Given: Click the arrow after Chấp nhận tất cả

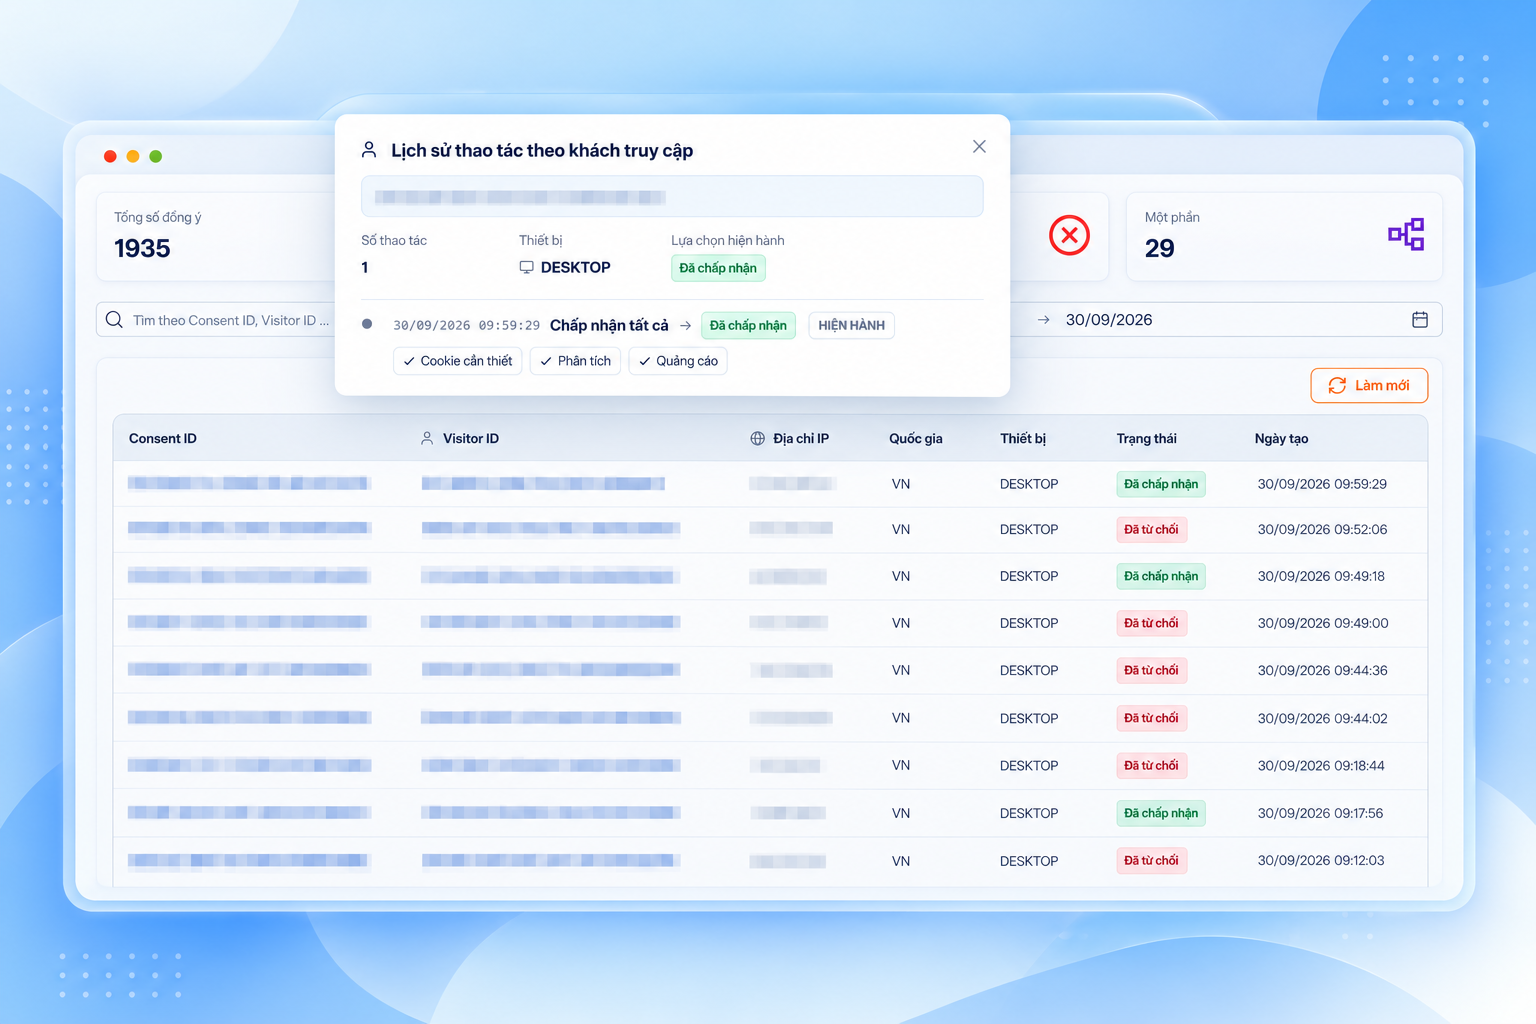Looking at the screenshot, I should pyautogui.click(x=685, y=325).
